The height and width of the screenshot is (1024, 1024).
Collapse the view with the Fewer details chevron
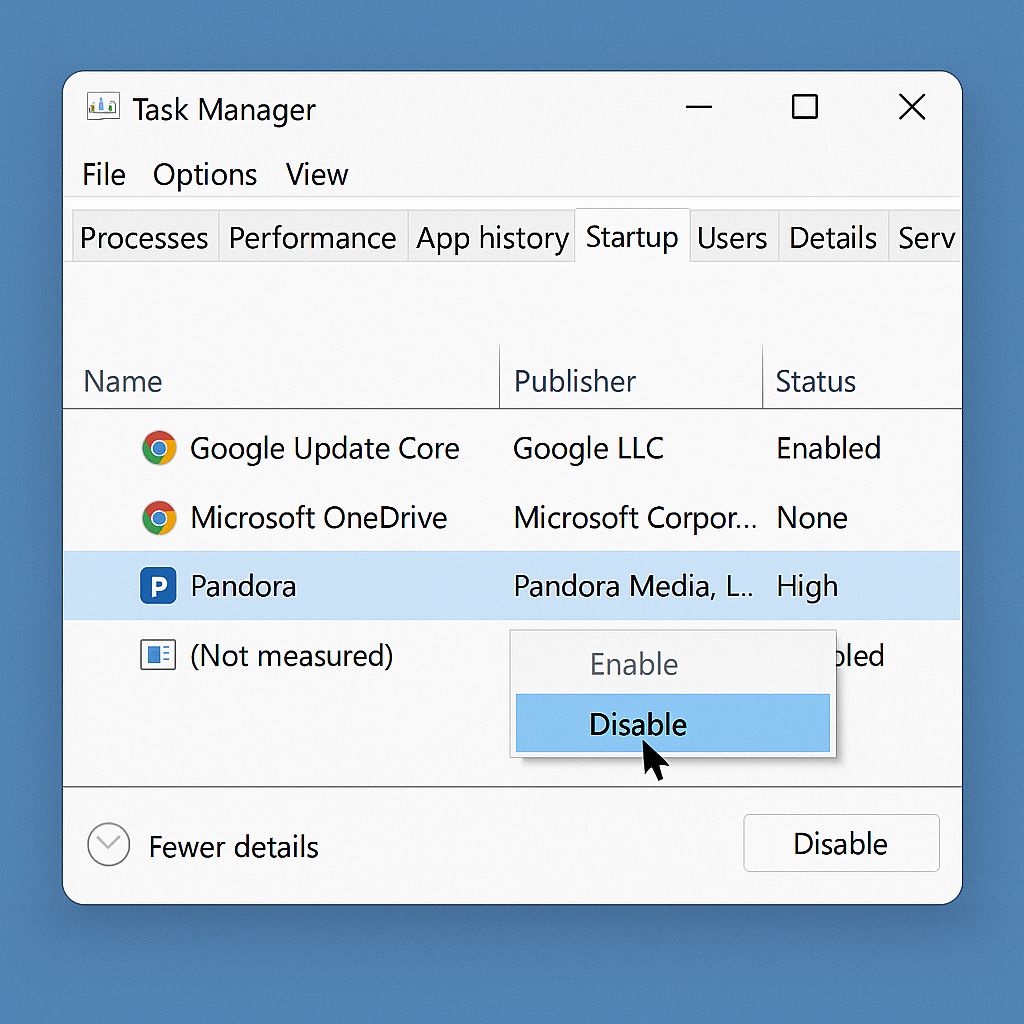pos(108,844)
